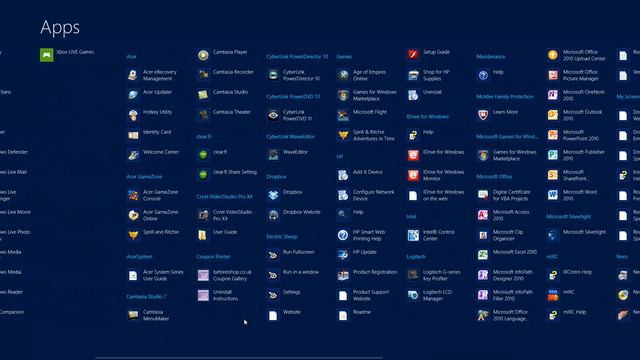Click "Acer System Series User Guide" text
The height and width of the screenshot is (360, 640).
point(163,275)
